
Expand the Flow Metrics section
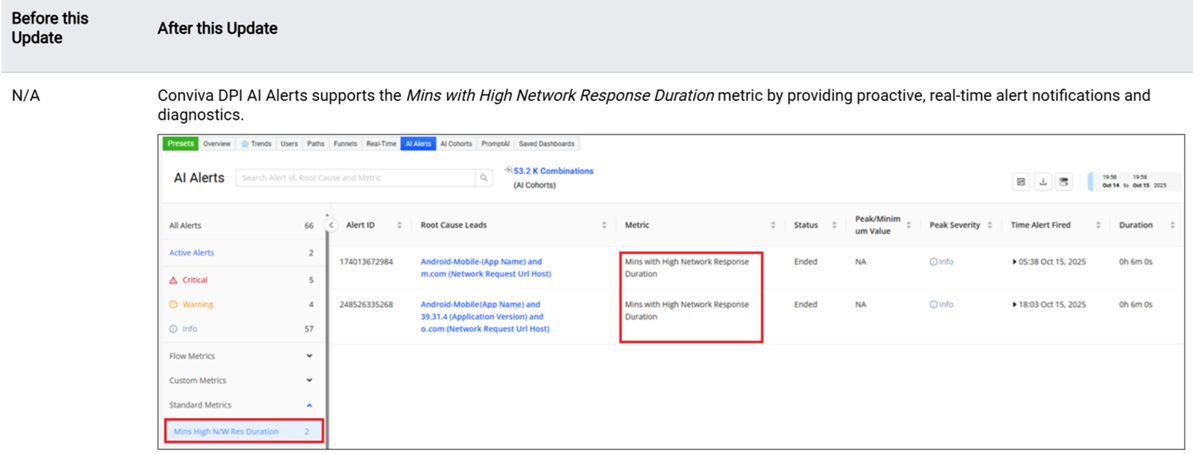309,356
